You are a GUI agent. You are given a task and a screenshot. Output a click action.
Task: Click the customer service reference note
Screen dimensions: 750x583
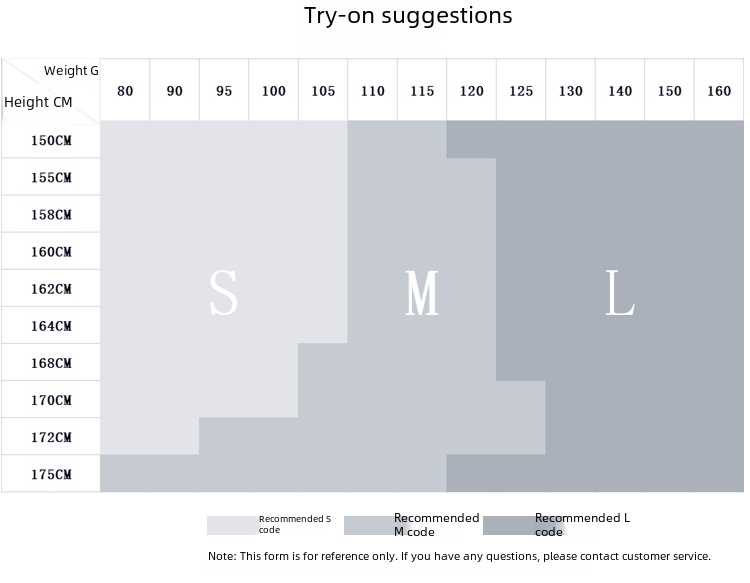(459, 556)
